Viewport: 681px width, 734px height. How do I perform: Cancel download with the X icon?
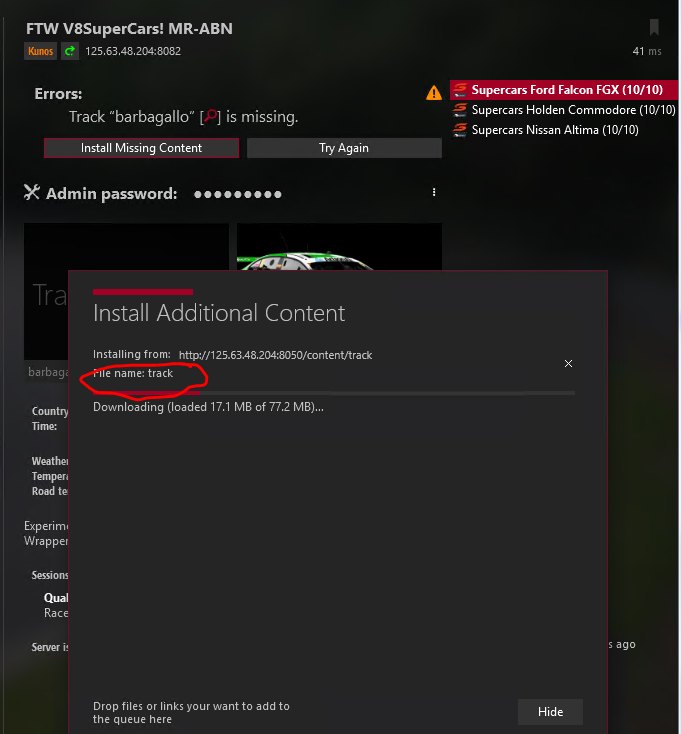coord(568,364)
